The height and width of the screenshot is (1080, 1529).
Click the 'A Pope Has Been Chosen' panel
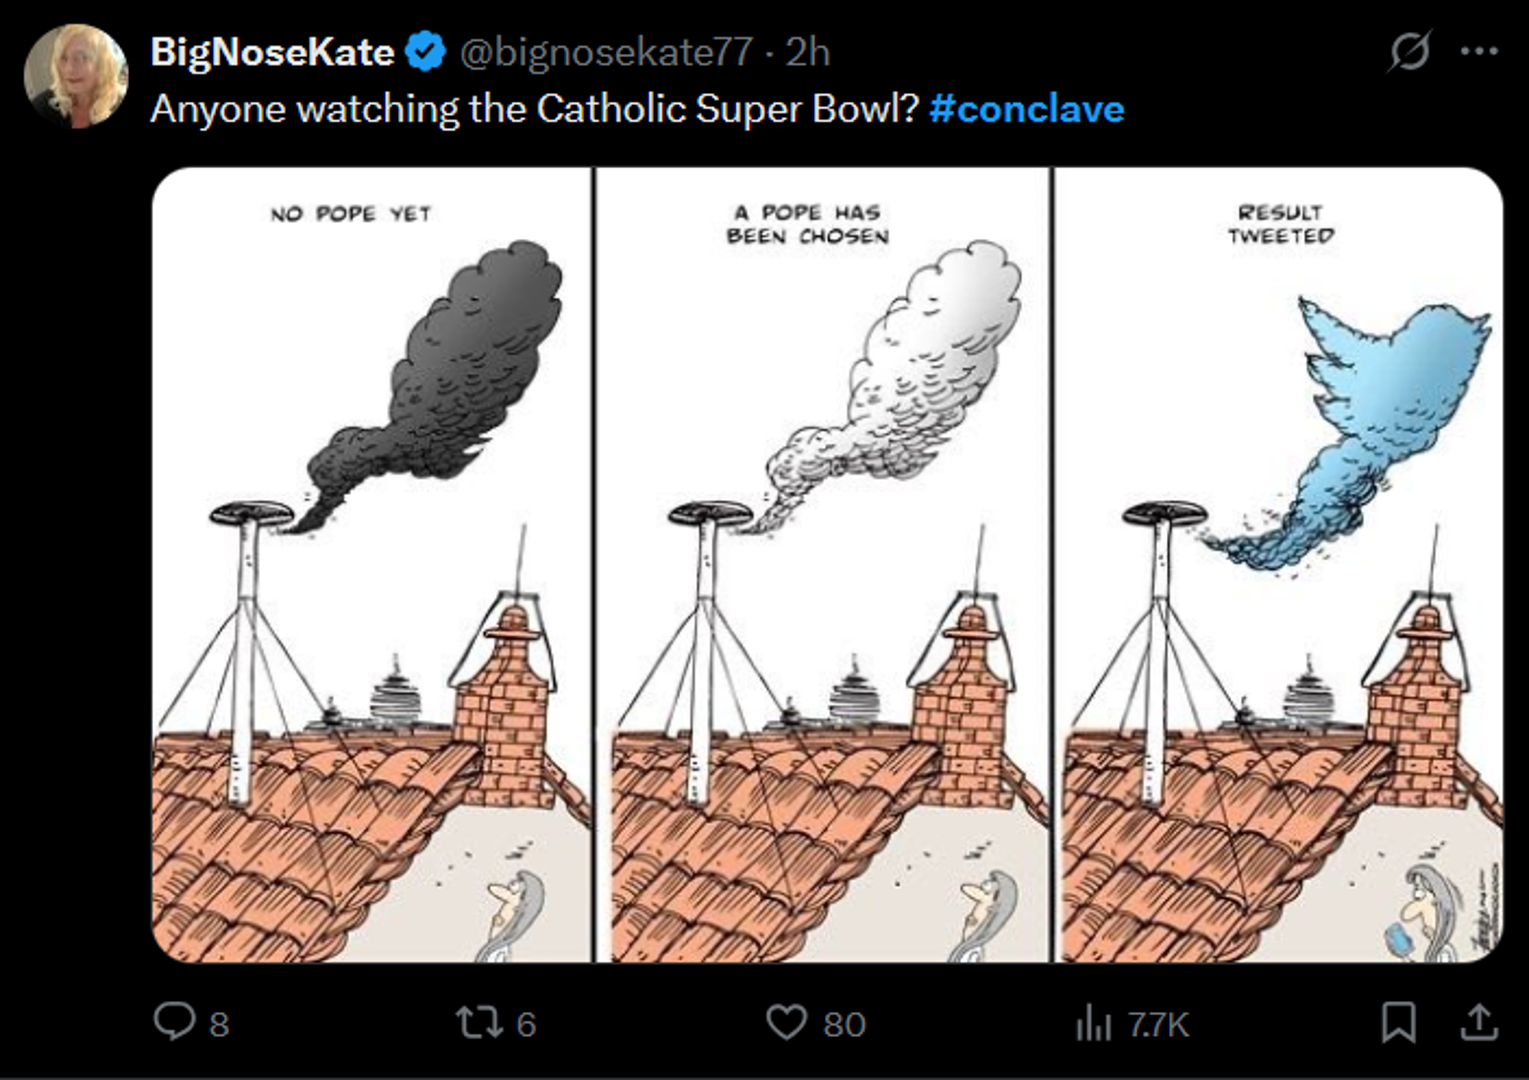pyautogui.click(x=822, y=565)
